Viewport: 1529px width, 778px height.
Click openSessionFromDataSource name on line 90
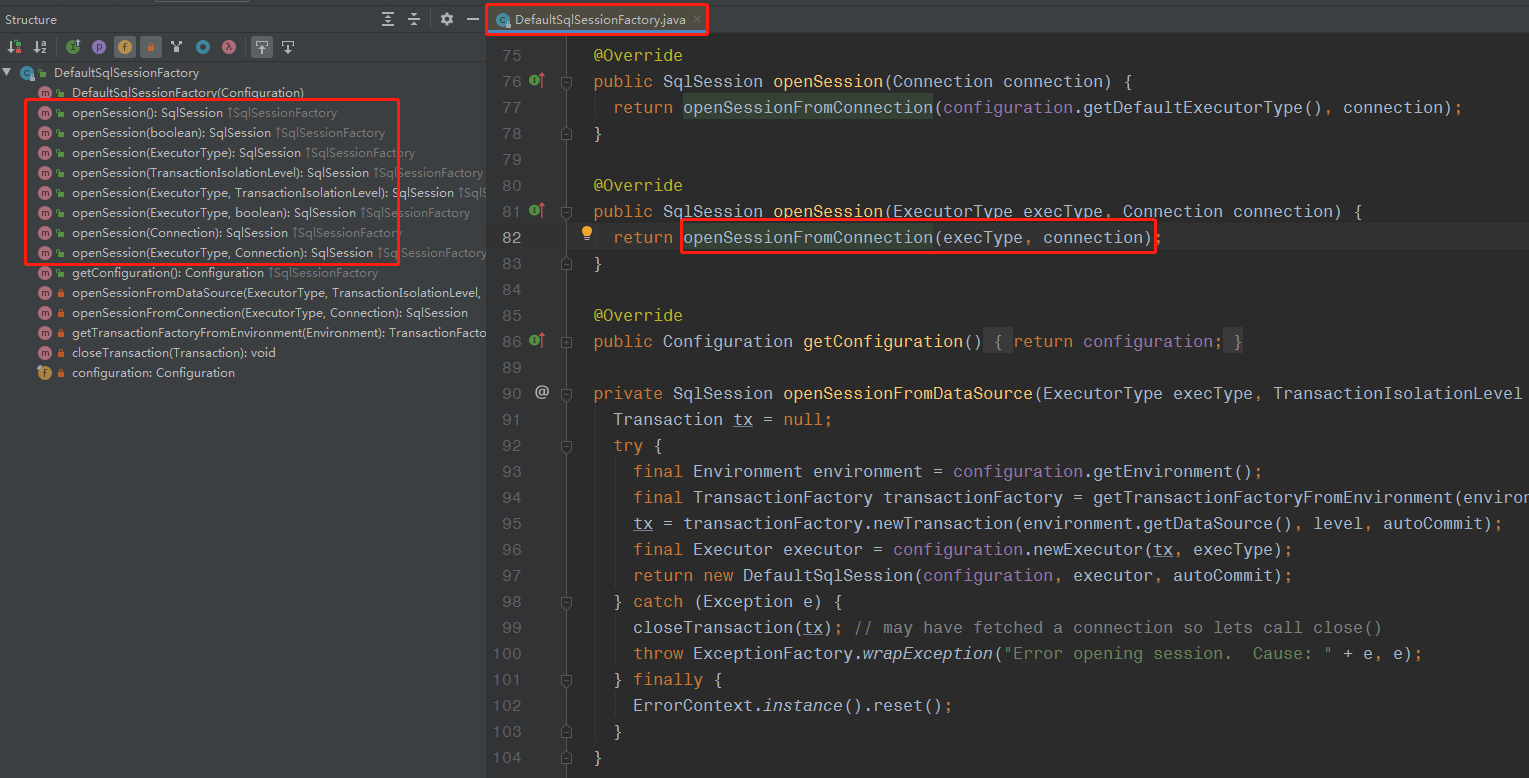[x=908, y=393]
